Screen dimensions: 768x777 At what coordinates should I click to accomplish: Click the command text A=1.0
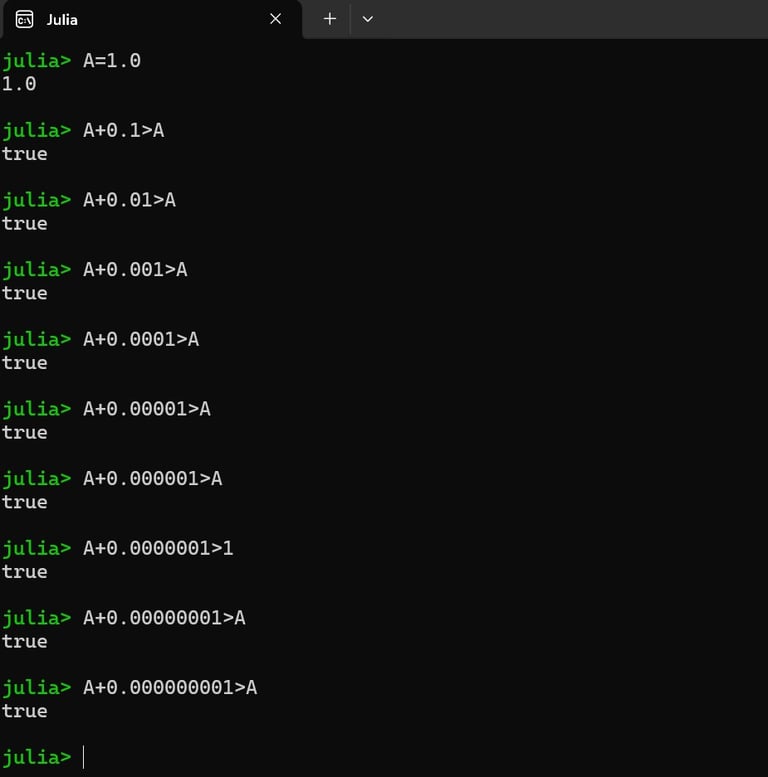pos(112,60)
